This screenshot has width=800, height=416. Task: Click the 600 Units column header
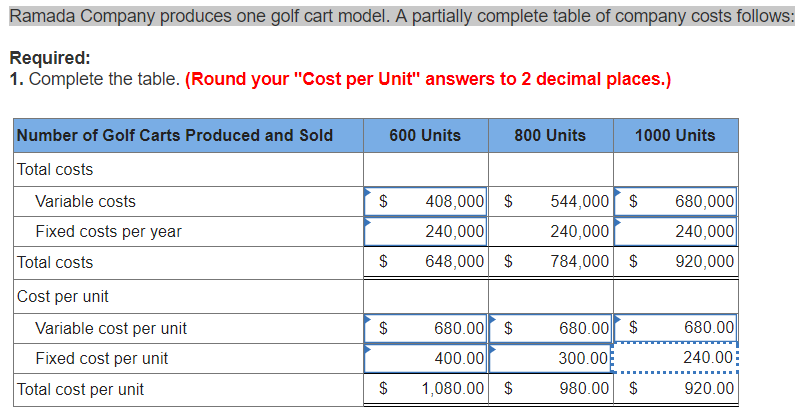[x=425, y=135]
